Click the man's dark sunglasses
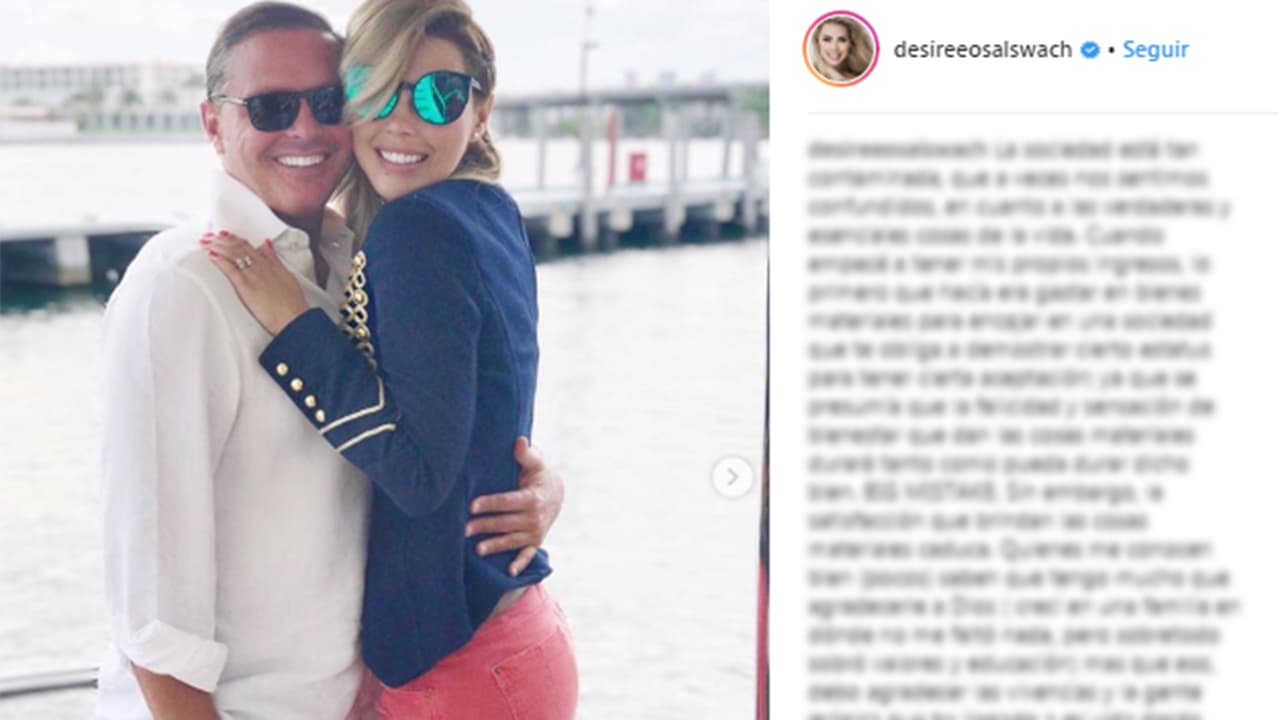 pos(280,107)
